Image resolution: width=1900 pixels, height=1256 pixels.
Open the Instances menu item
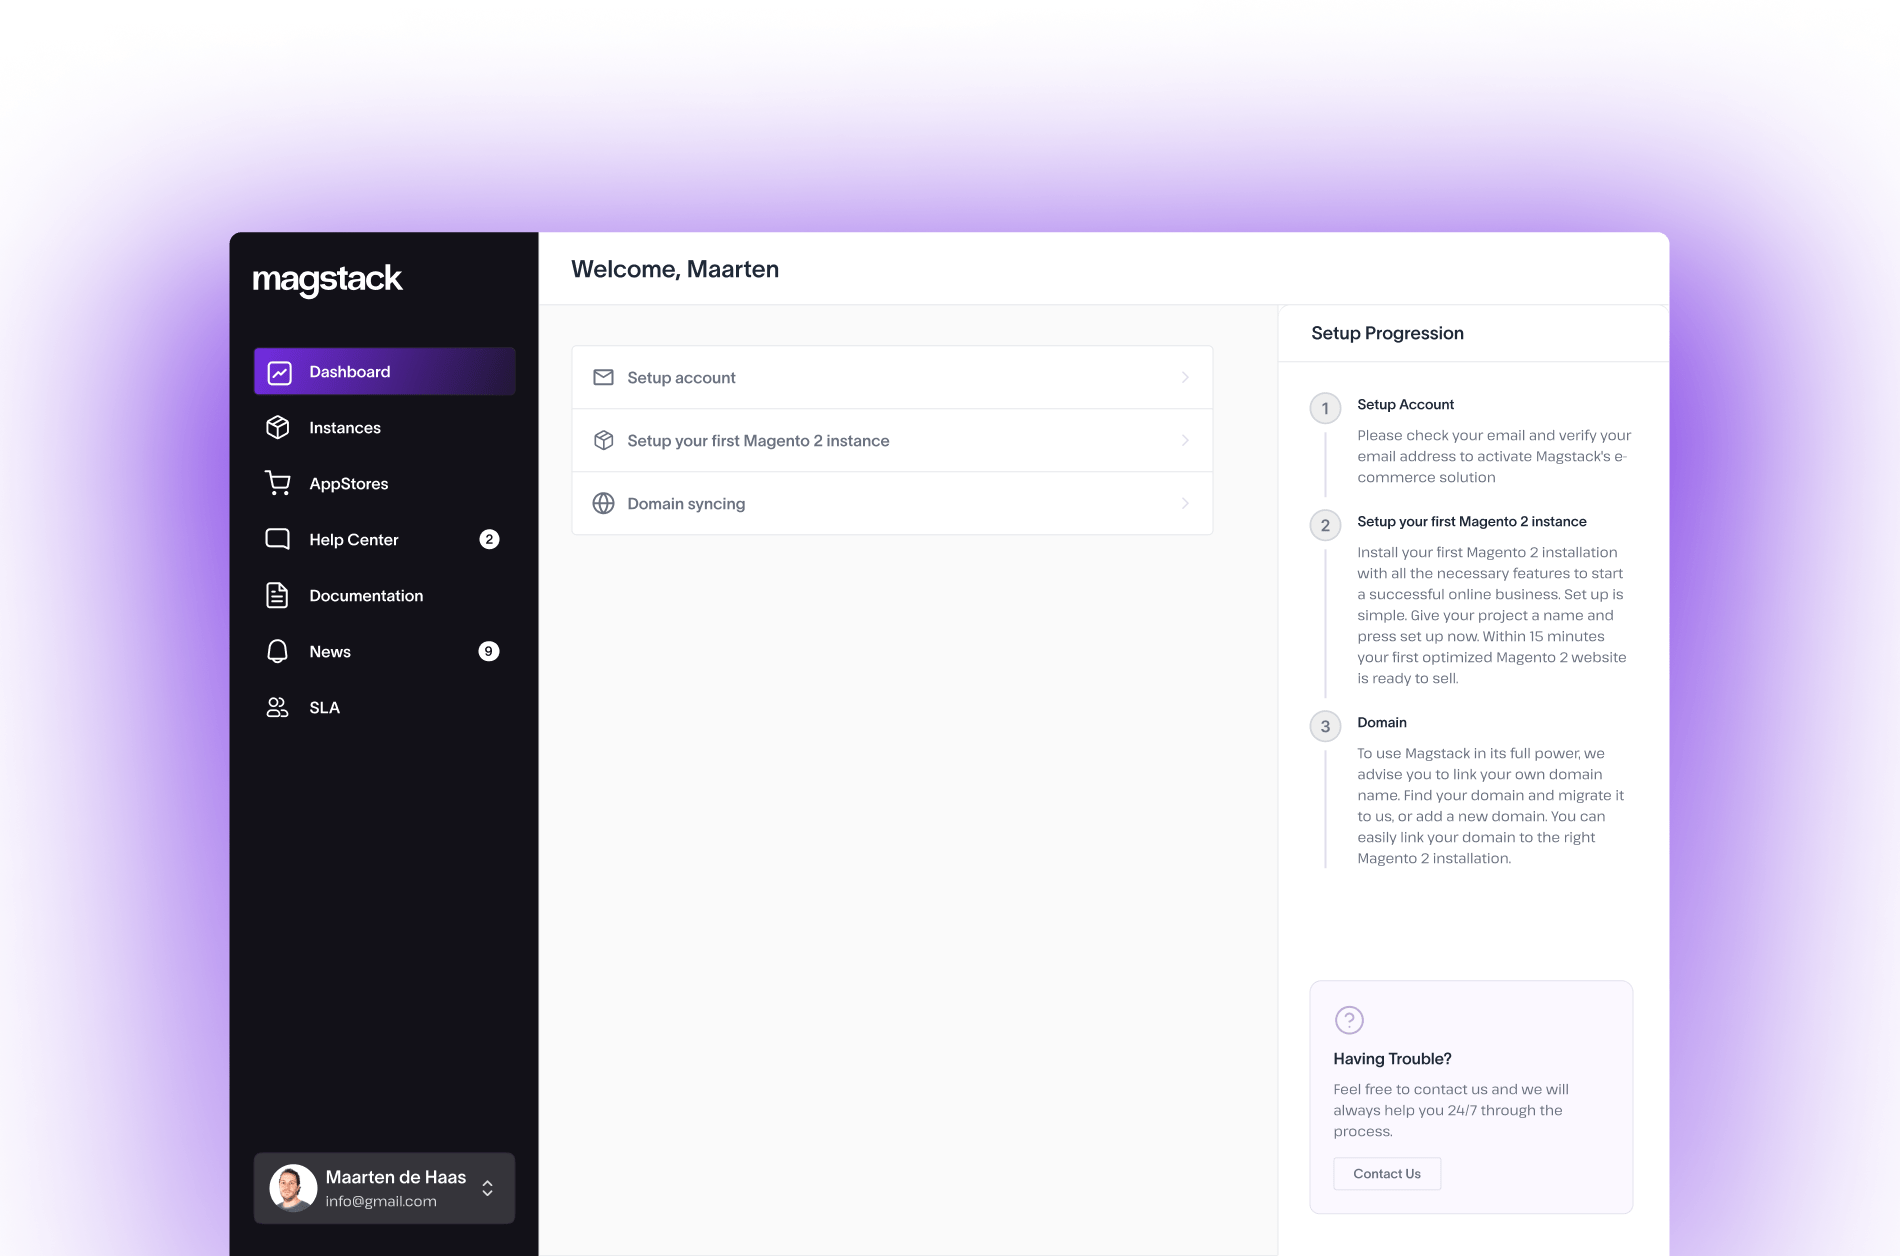point(385,427)
